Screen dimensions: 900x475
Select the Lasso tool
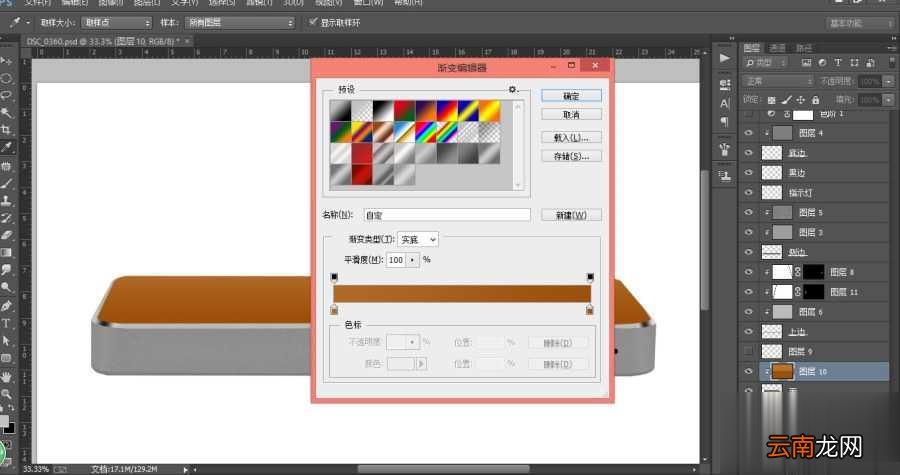[x=6, y=95]
